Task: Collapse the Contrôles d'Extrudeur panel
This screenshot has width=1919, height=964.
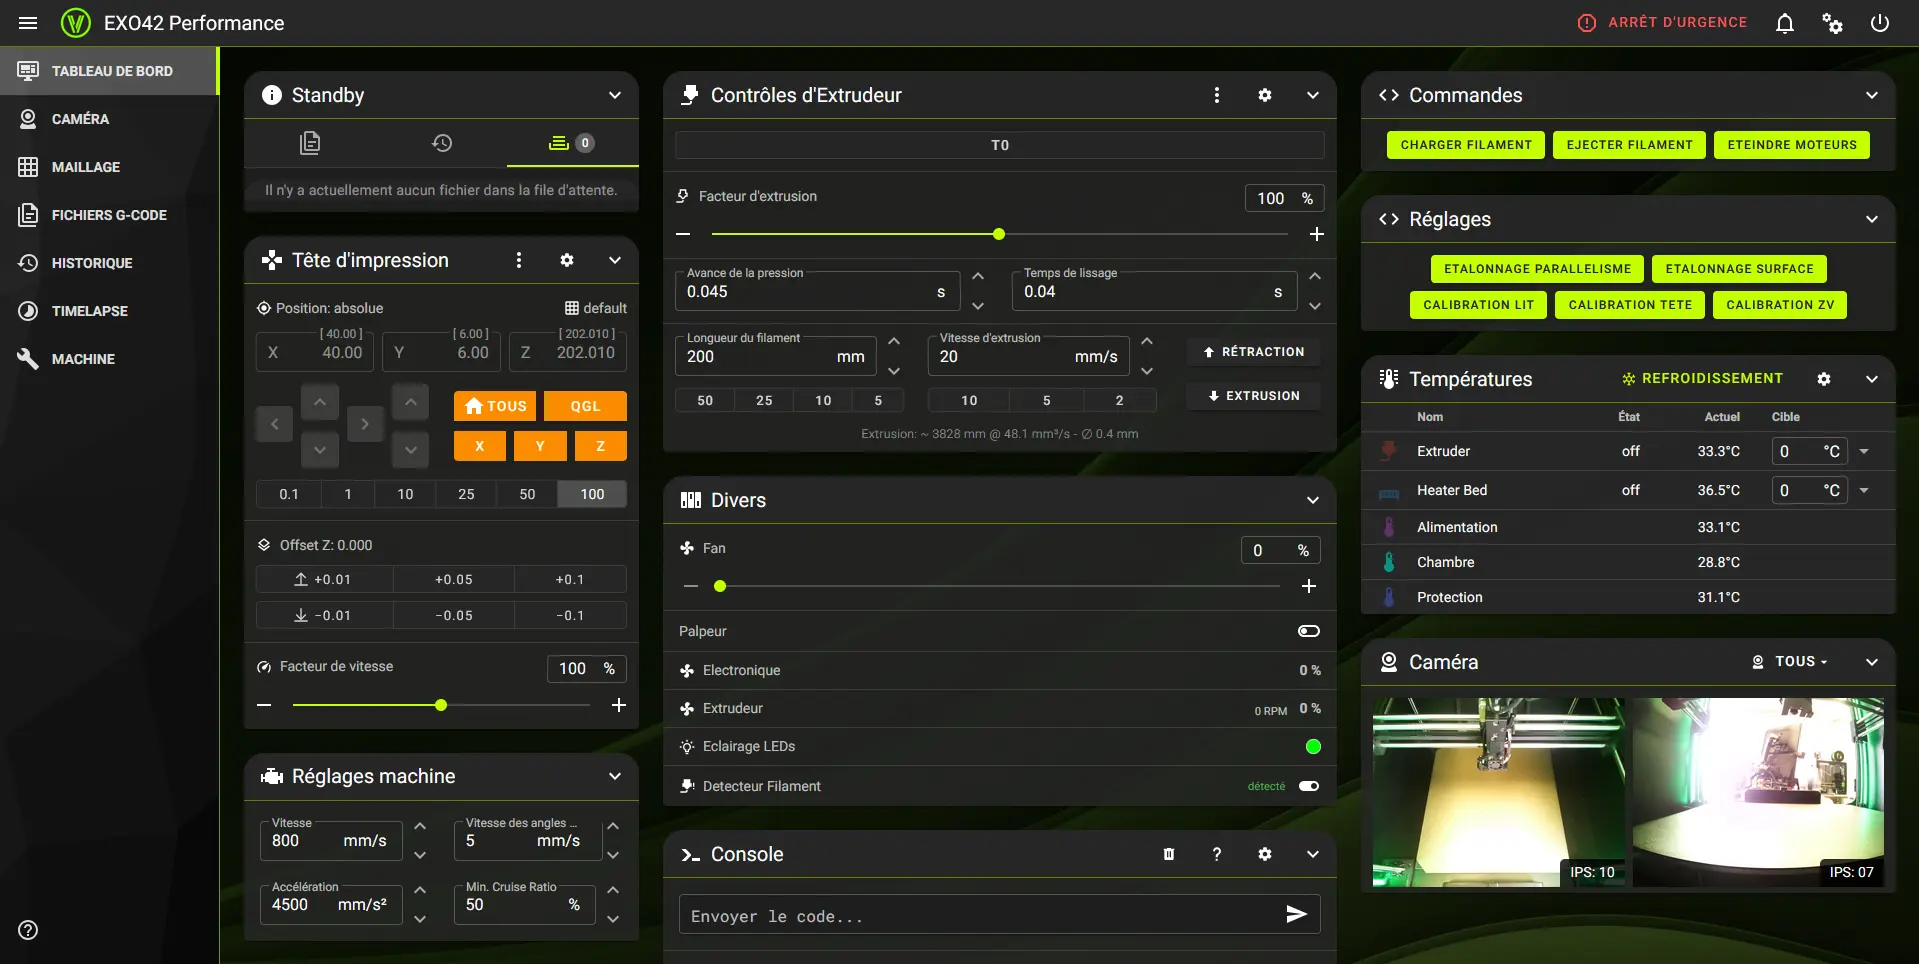Action: [x=1312, y=95]
